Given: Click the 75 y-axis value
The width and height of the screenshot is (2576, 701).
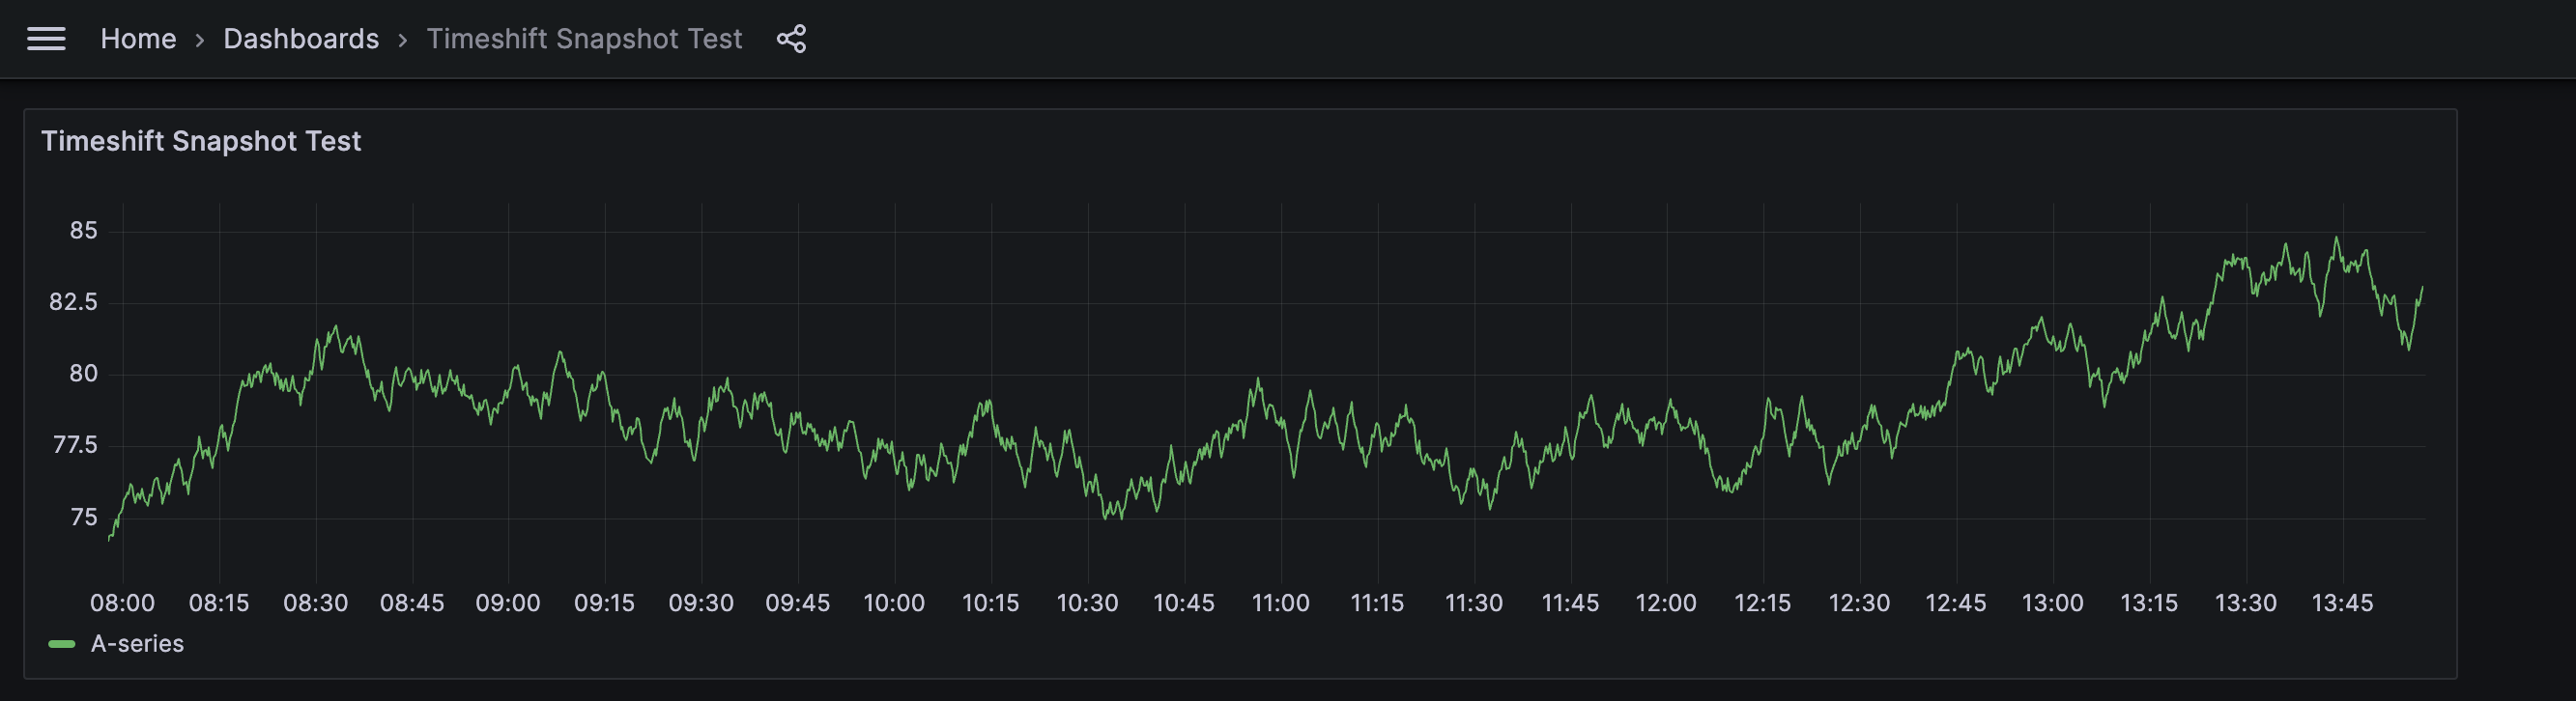Looking at the screenshot, I should [x=84, y=517].
